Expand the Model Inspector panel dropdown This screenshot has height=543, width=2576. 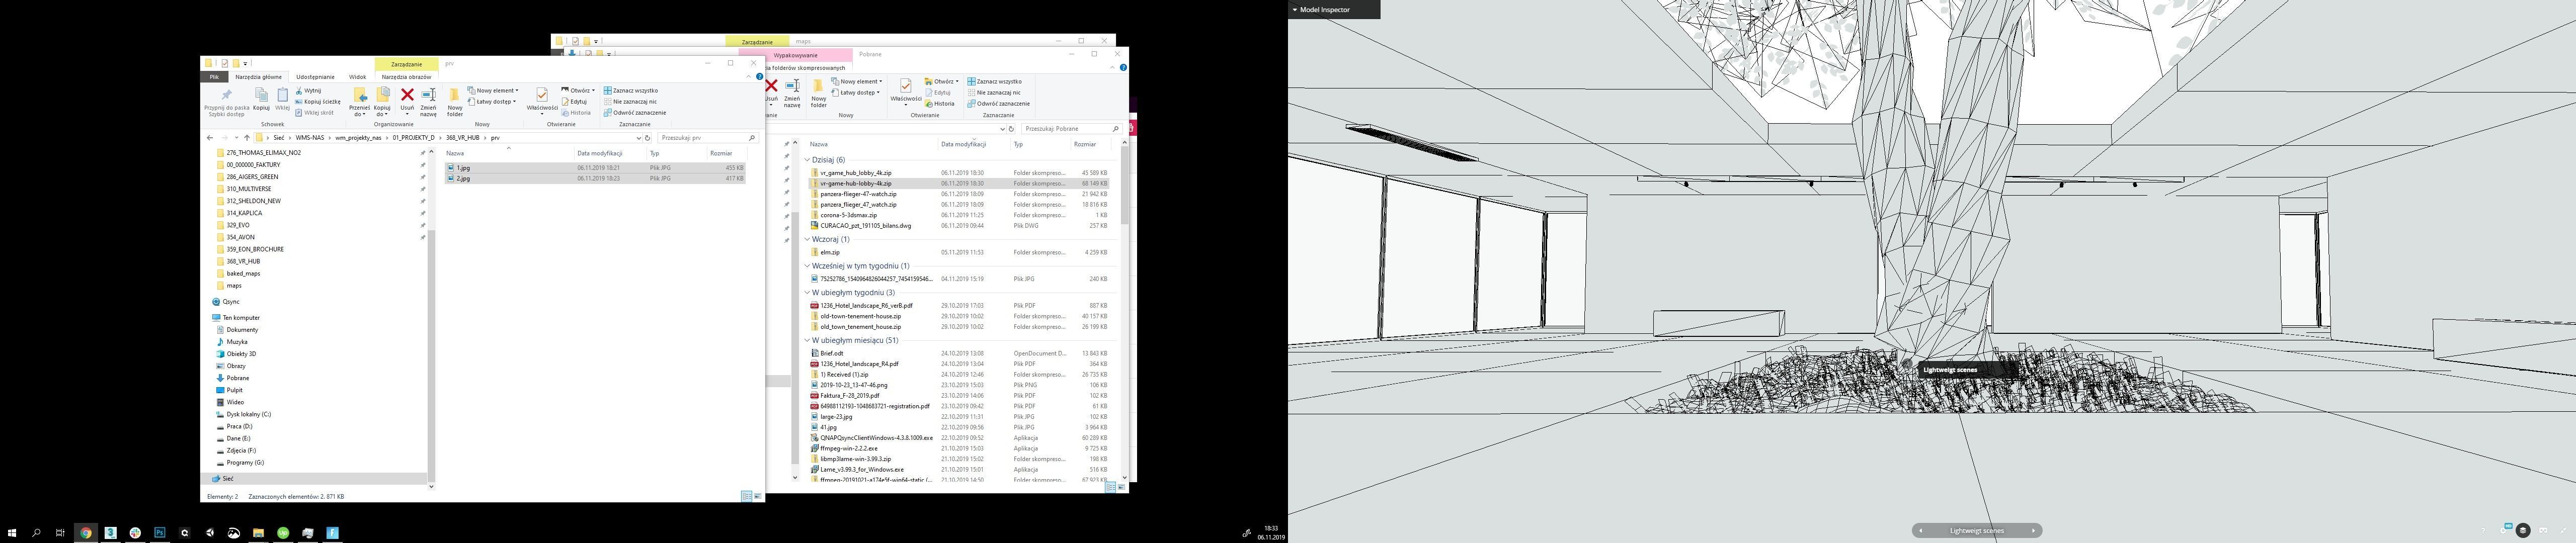click(1295, 10)
